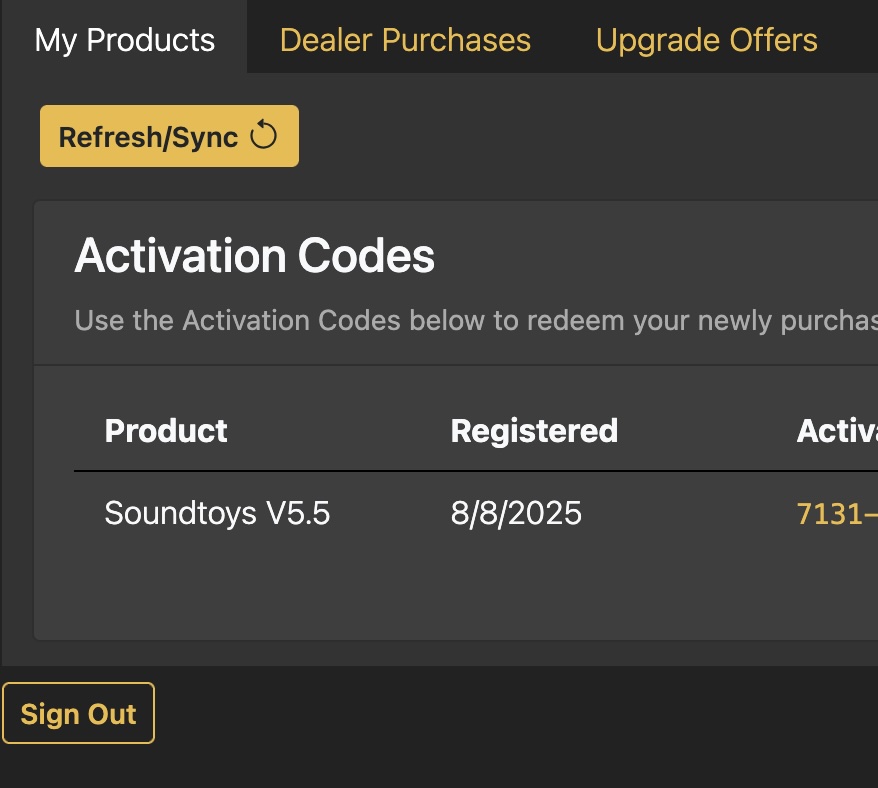Select the Soundtoys V5.5 product entry
878x788 pixels.
[x=217, y=512]
